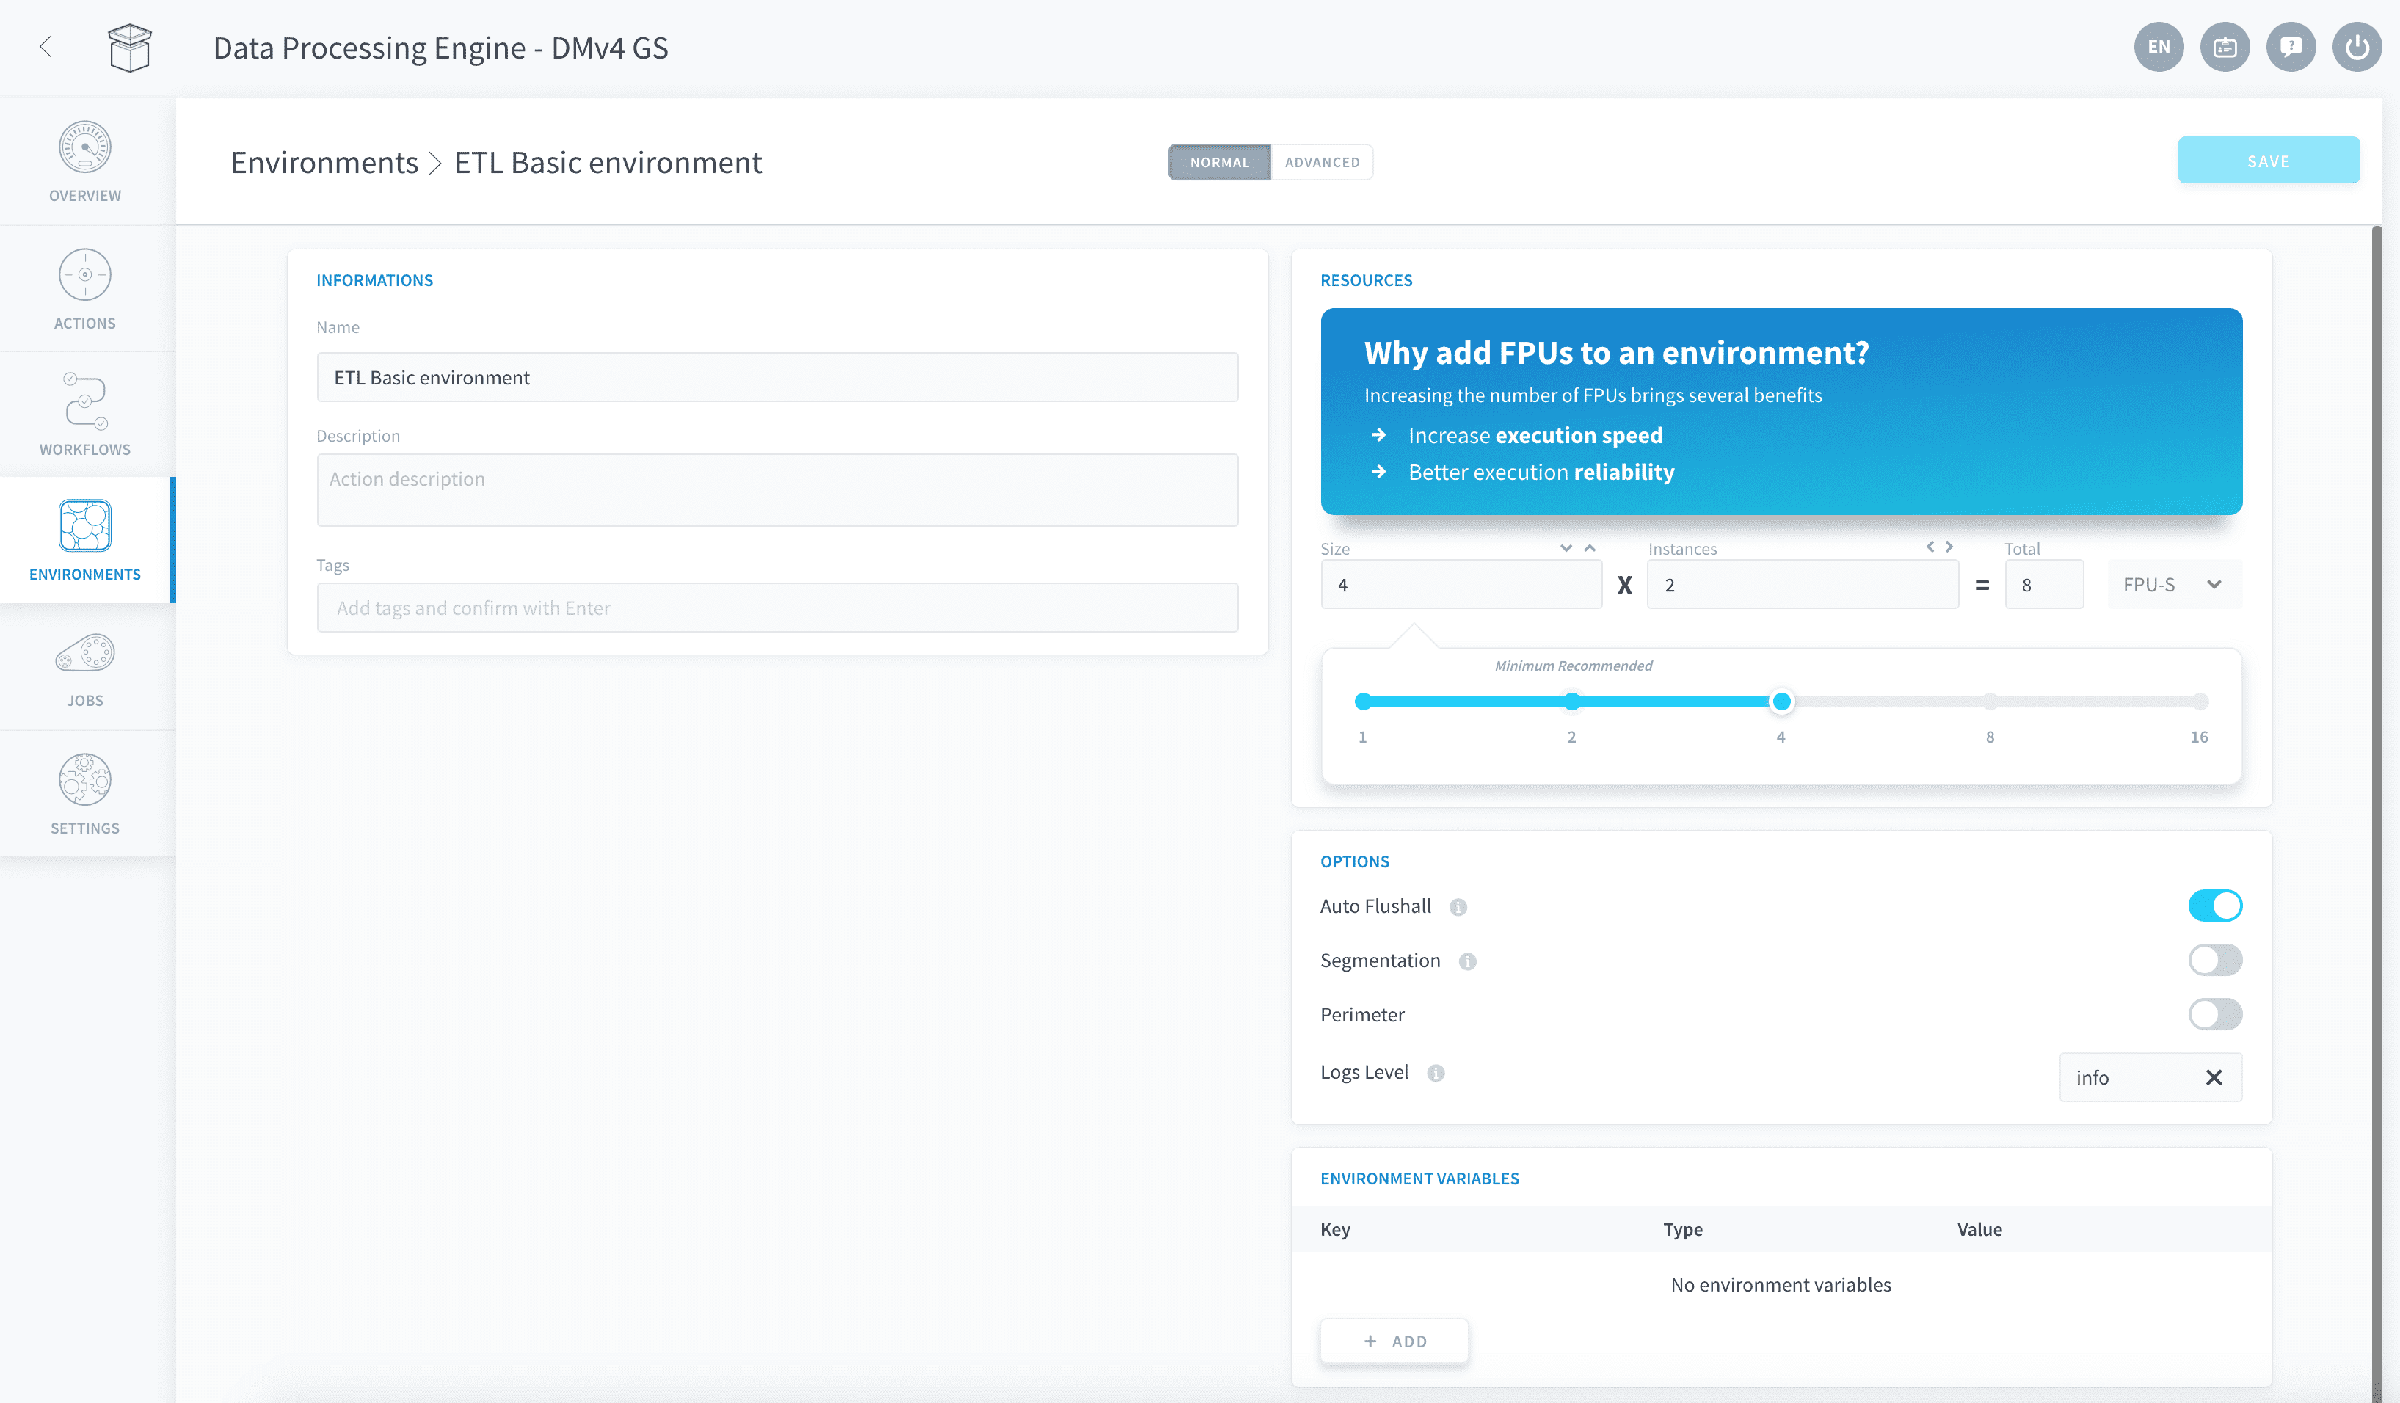
Task: Click the Data Processing Engine box logo
Action: [x=130, y=47]
